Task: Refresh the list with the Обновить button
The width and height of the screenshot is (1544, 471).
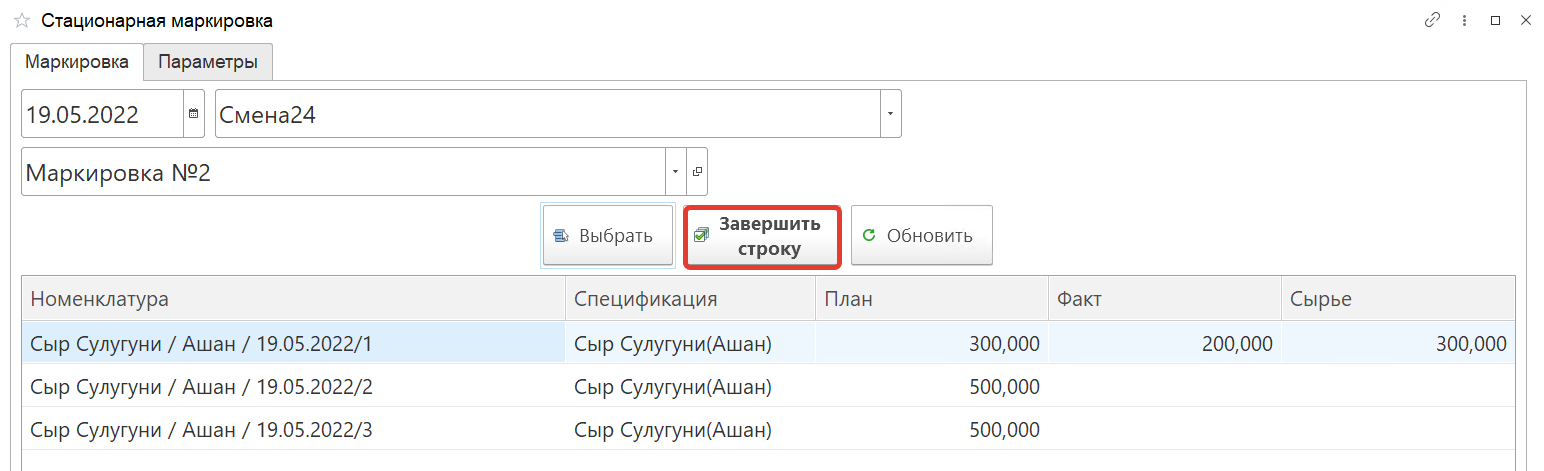Action: pos(921,236)
